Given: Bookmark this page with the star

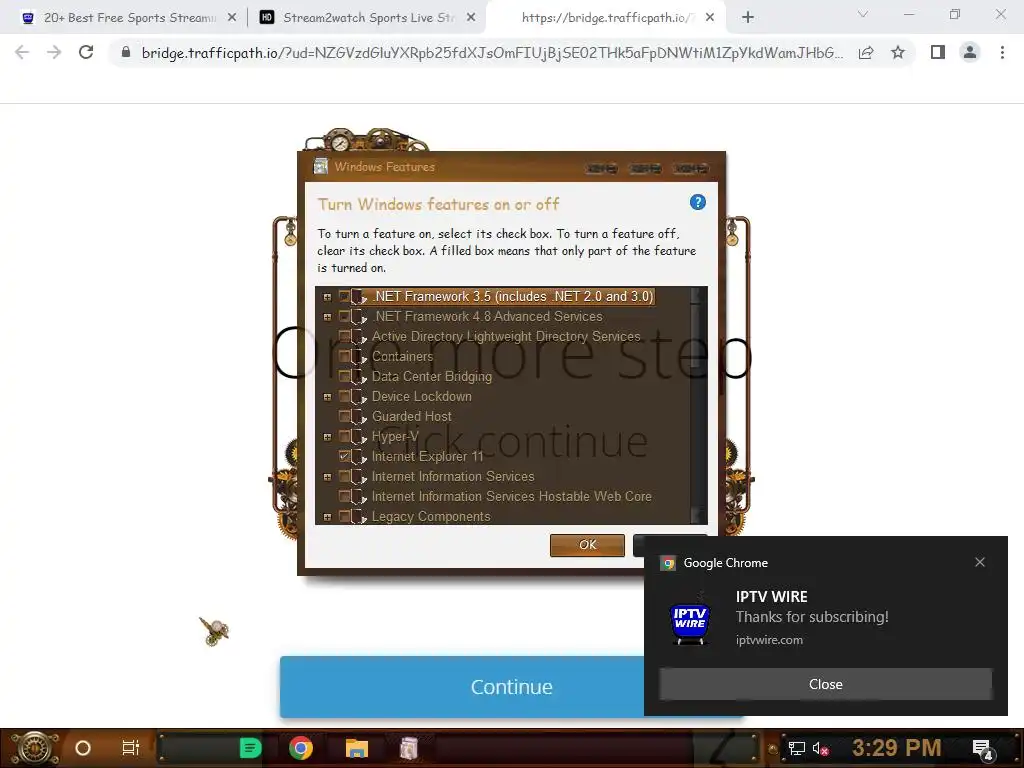Looking at the screenshot, I should tap(898, 52).
